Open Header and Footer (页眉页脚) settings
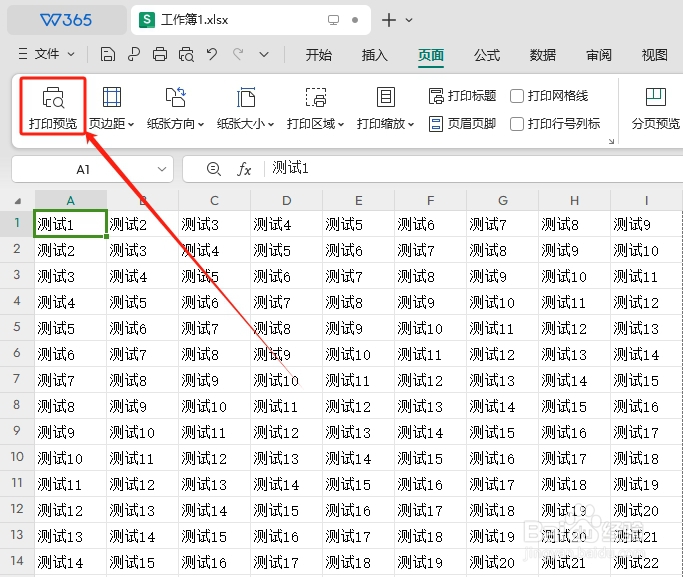 [463, 124]
